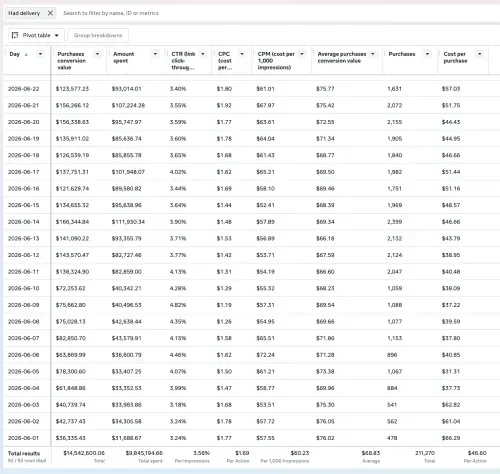Select the 2026-06-05 row date
This screenshot has height=474, width=500.
[x=23, y=371]
